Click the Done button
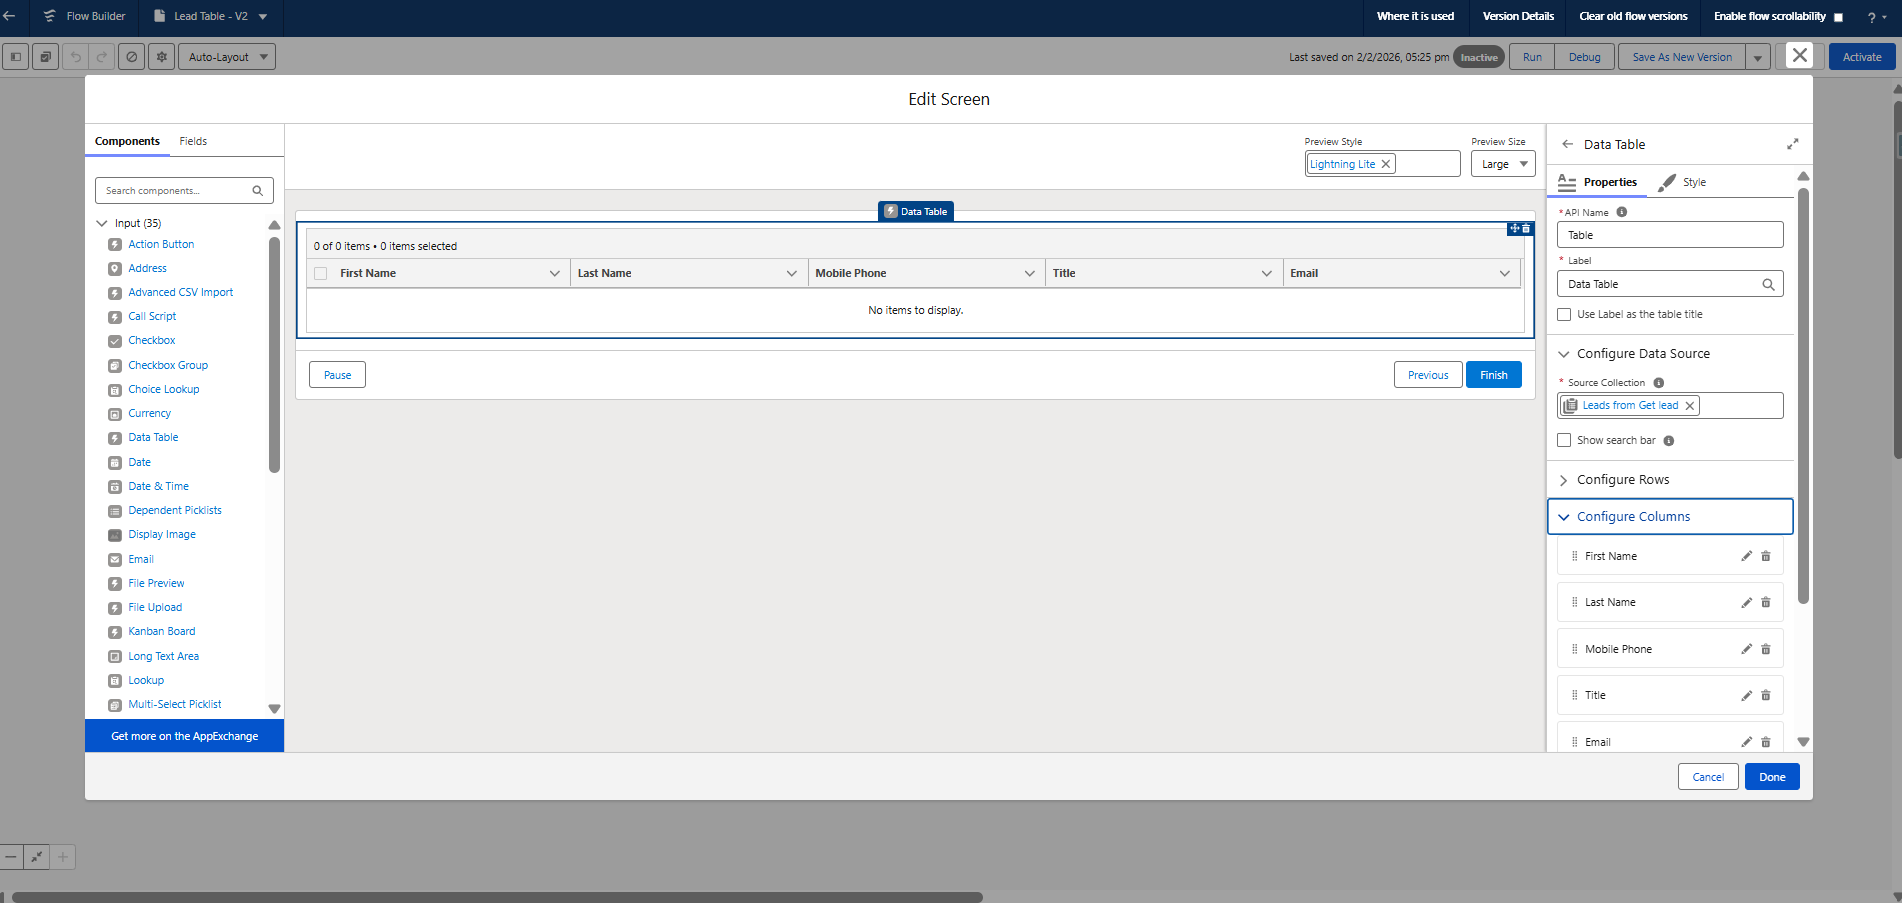The image size is (1902, 903). tap(1771, 777)
